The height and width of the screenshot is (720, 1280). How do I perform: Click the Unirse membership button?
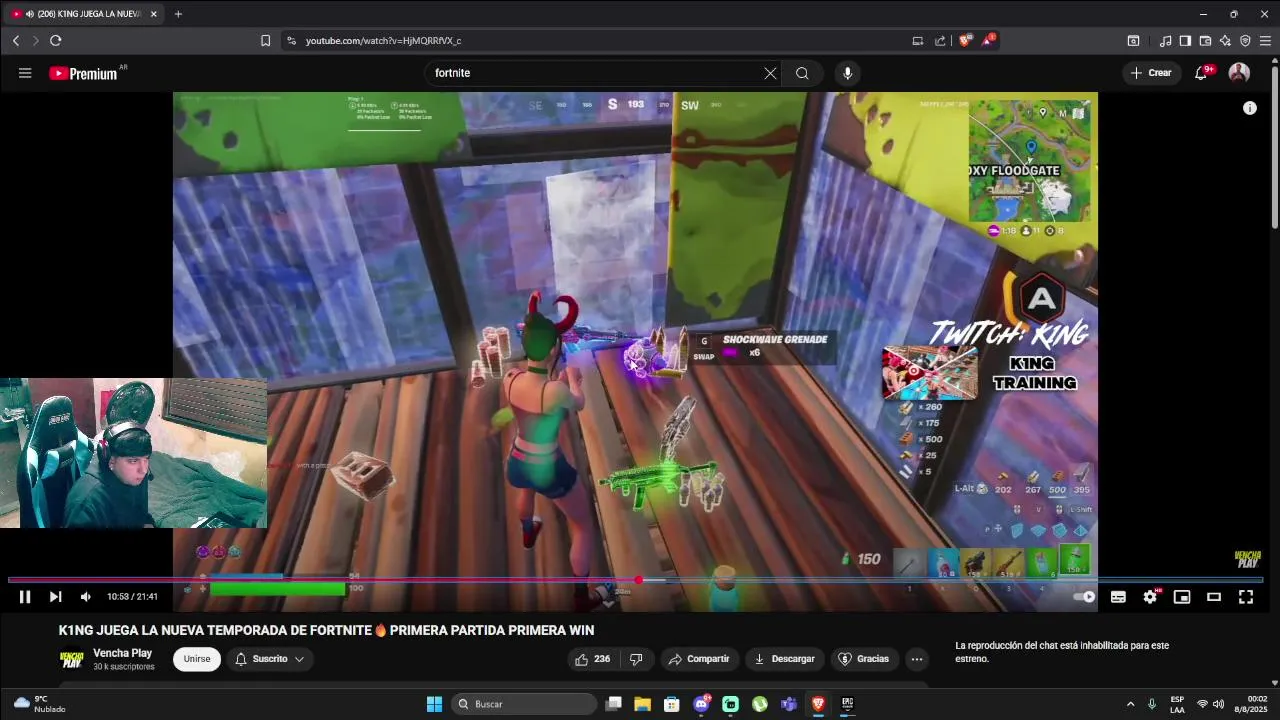coord(197,659)
